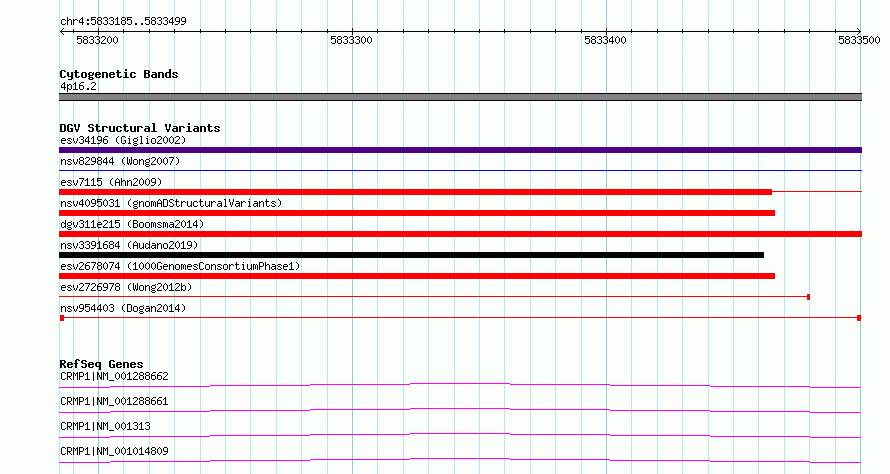890x474 pixels.
Task: Click the left end marker of nsv954403
Action: [62, 318]
